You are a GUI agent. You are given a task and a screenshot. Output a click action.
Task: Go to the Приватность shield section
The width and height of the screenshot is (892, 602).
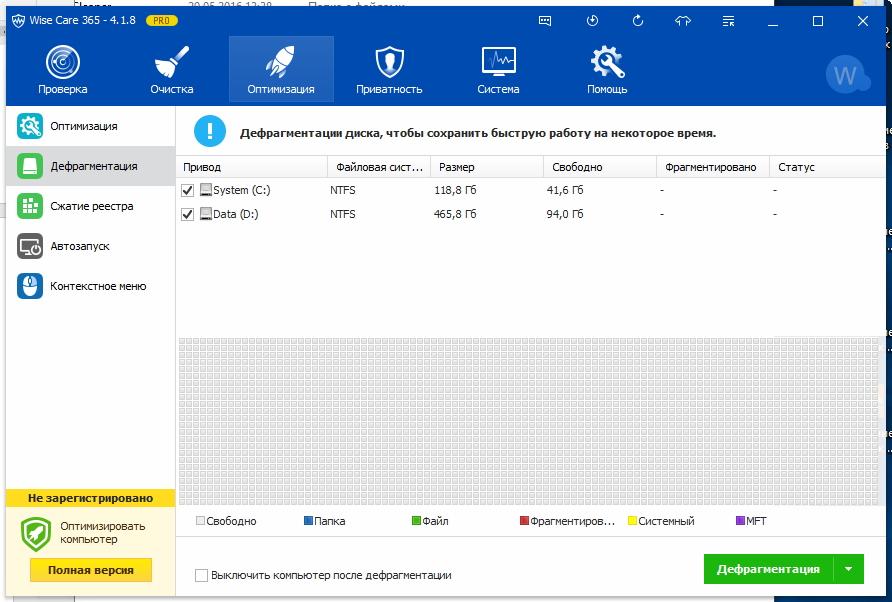coord(389,70)
